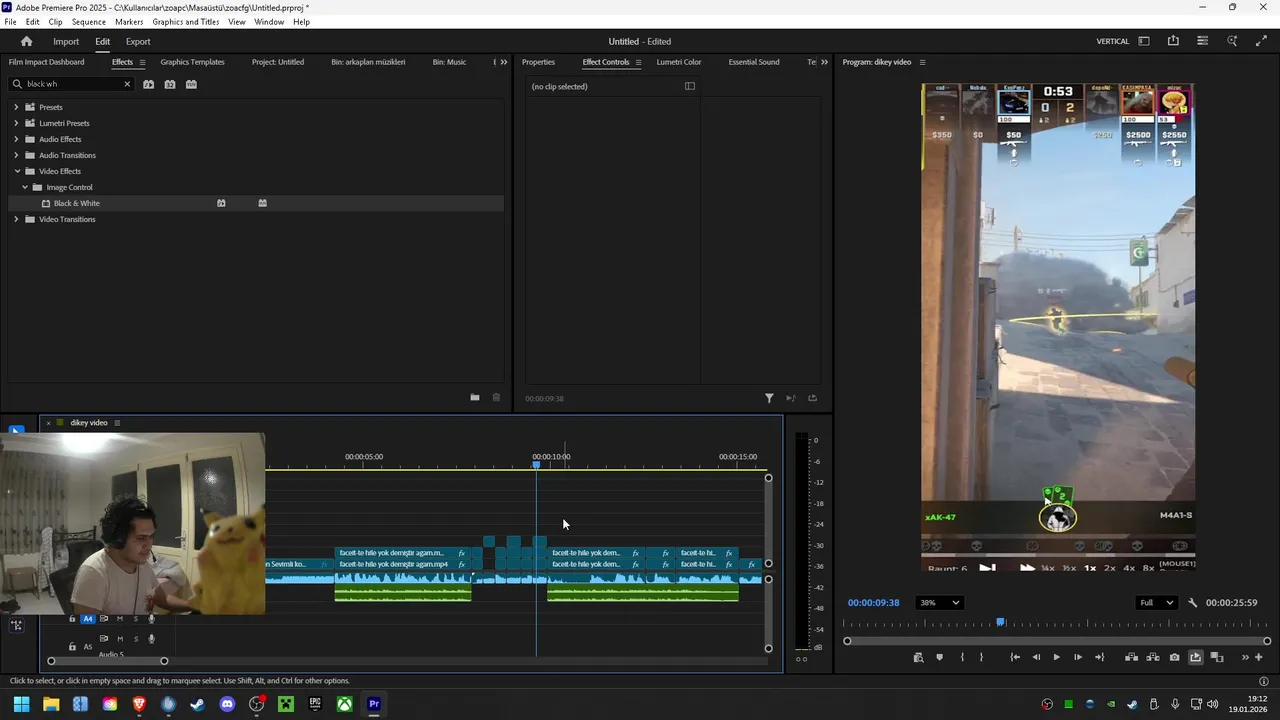
Task: Mute track A5
Action: click(120, 639)
